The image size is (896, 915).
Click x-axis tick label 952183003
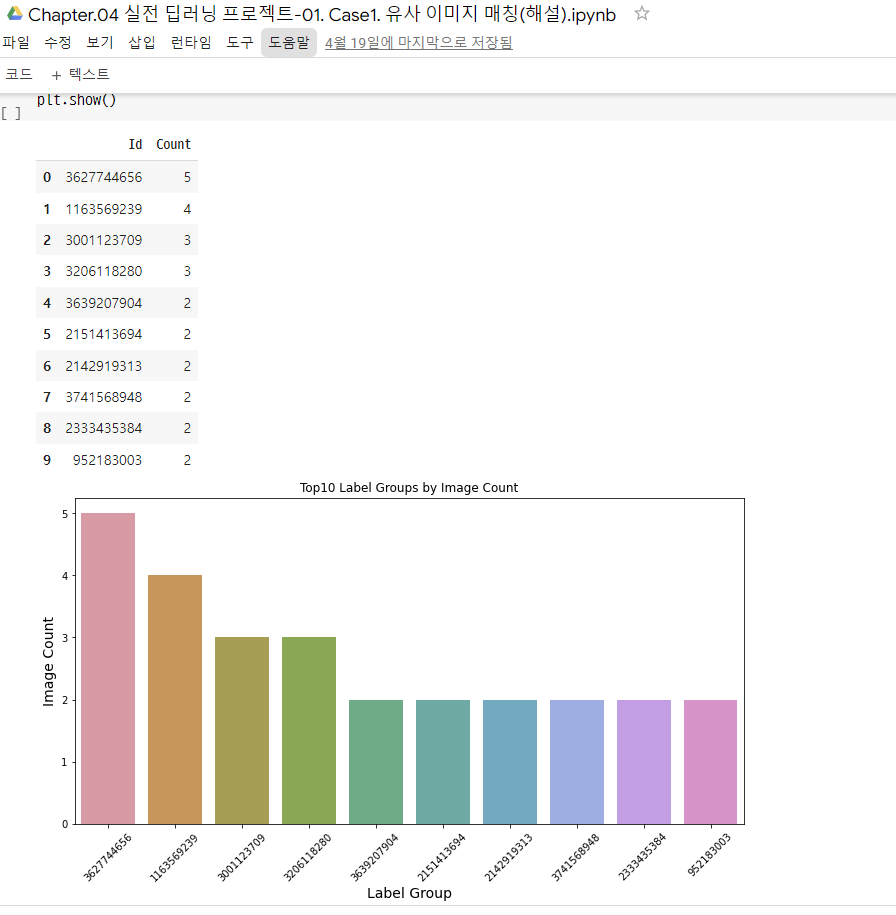coord(709,855)
